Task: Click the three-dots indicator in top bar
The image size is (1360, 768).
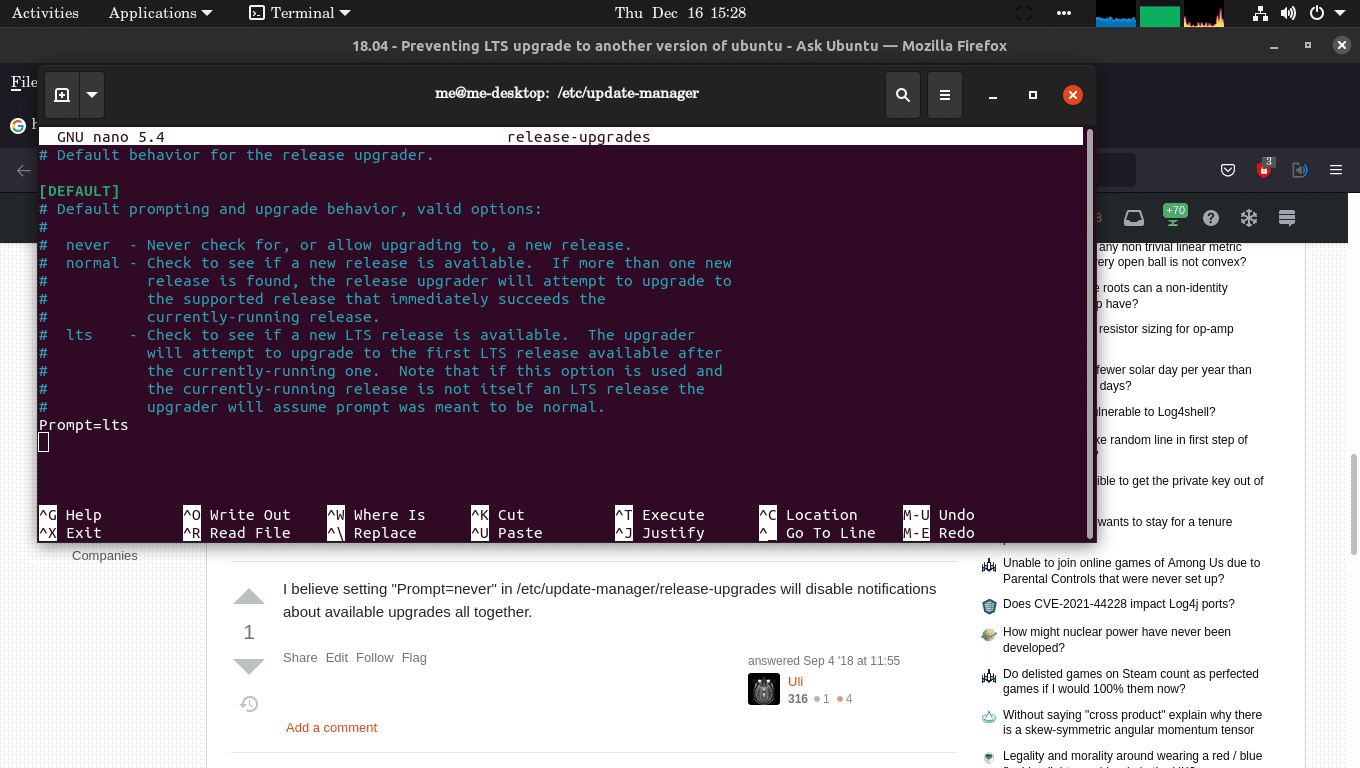Action: [1063, 13]
